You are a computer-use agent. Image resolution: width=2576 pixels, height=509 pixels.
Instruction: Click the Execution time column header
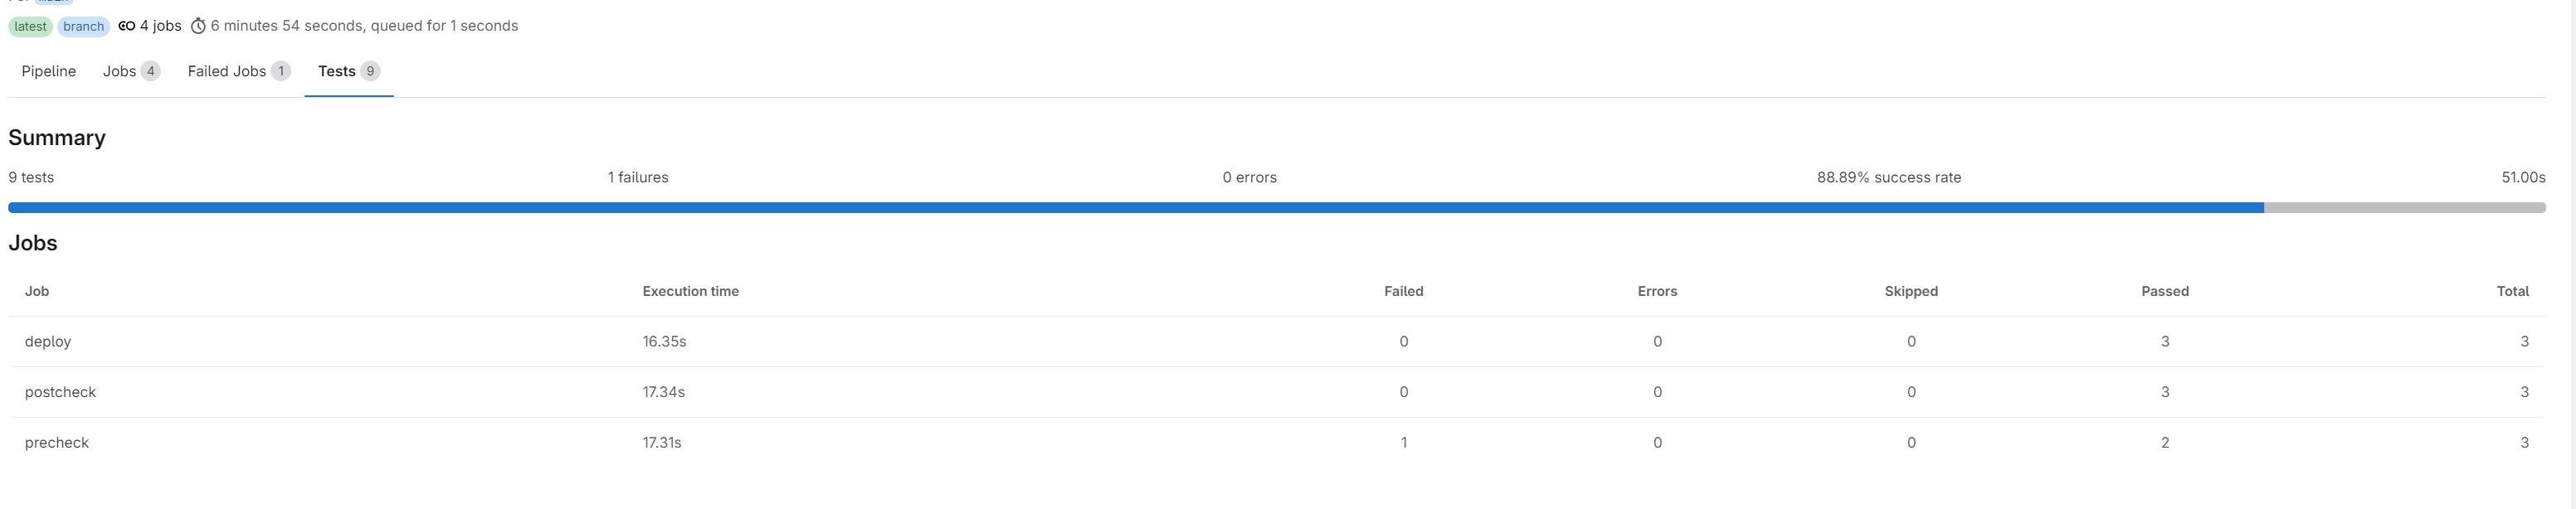[690, 291]
